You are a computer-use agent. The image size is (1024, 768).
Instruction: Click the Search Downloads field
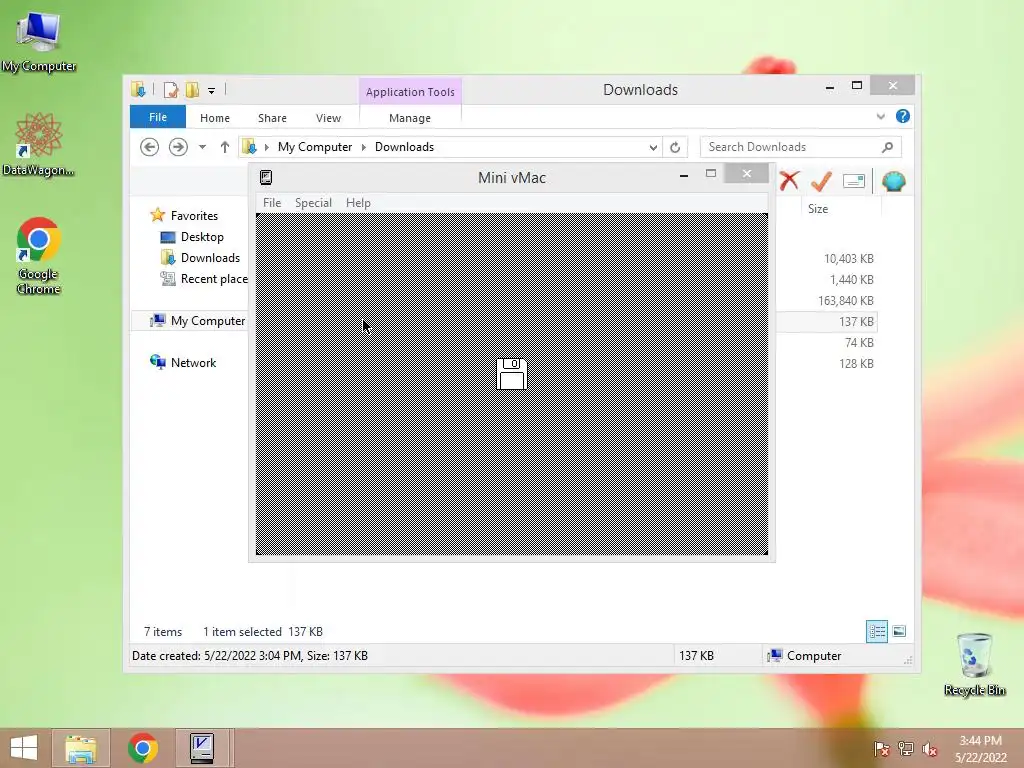[x=801, y=147]
